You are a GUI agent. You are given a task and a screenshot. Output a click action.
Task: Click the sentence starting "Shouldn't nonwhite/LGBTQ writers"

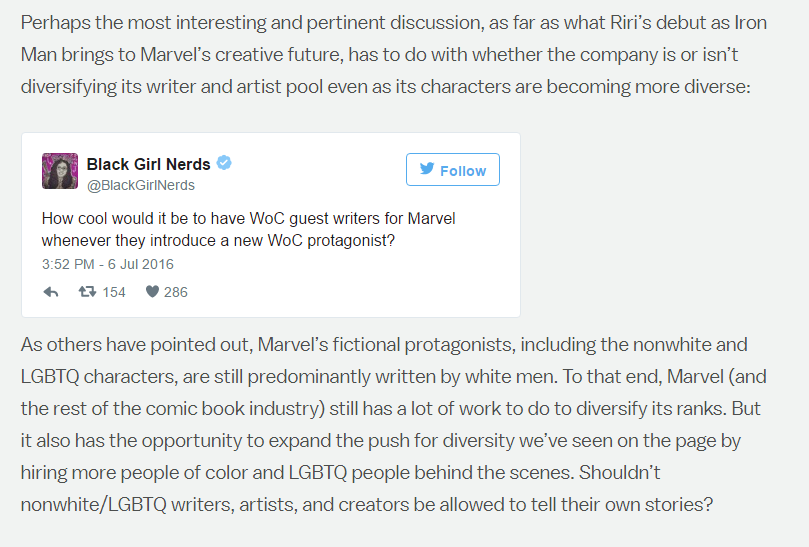(367, 488)
